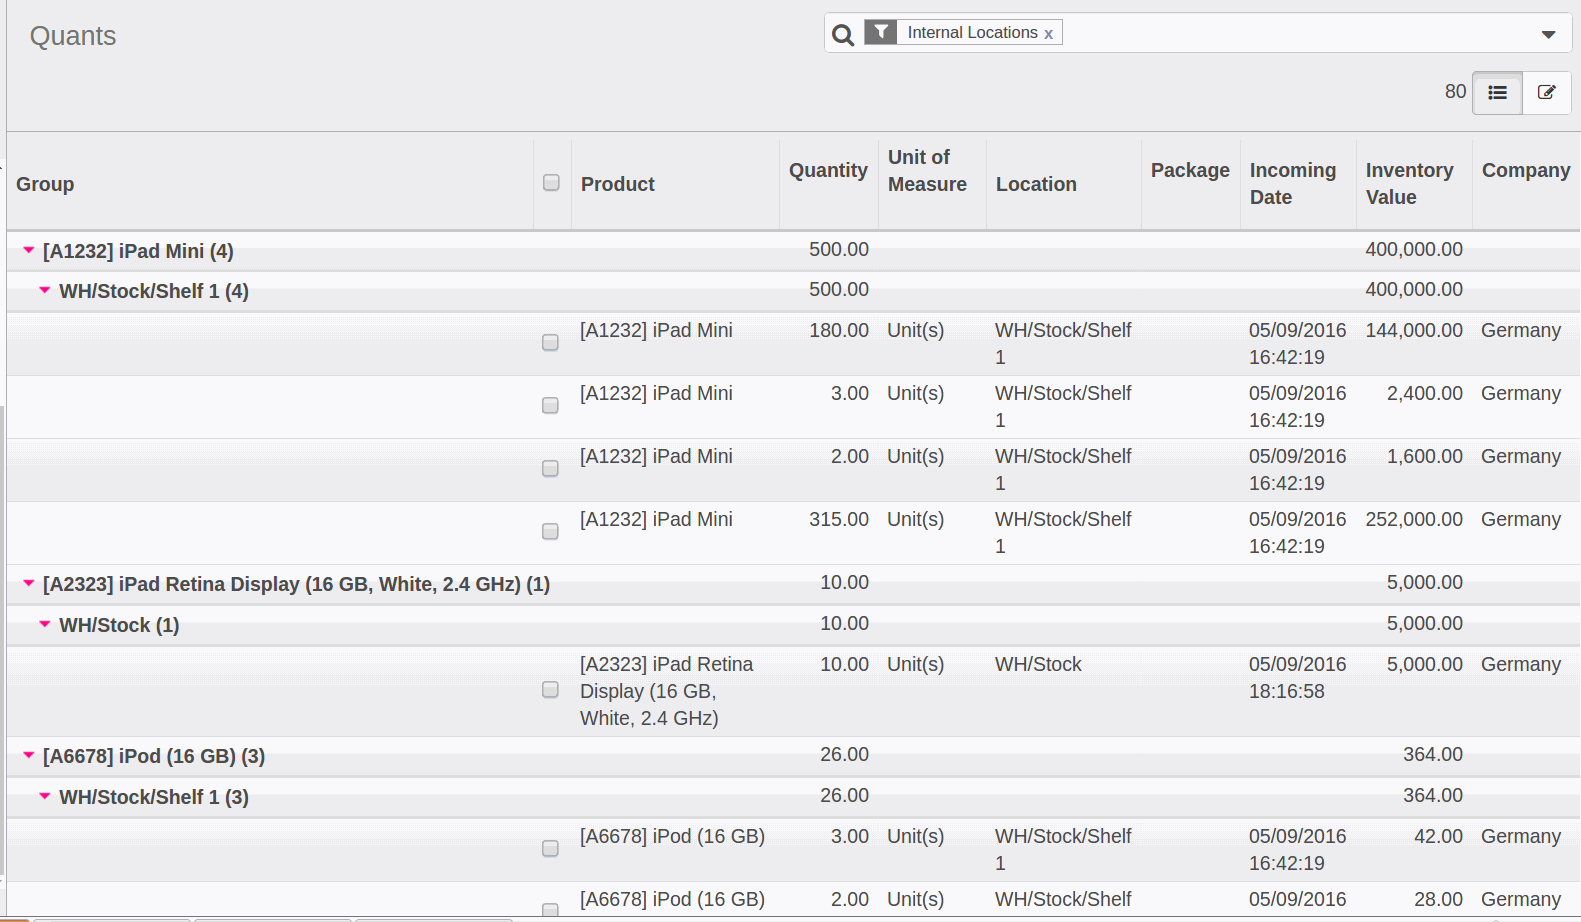Click the 80 record count
Screen dimensions: 1581x922
pos(1455,92)
